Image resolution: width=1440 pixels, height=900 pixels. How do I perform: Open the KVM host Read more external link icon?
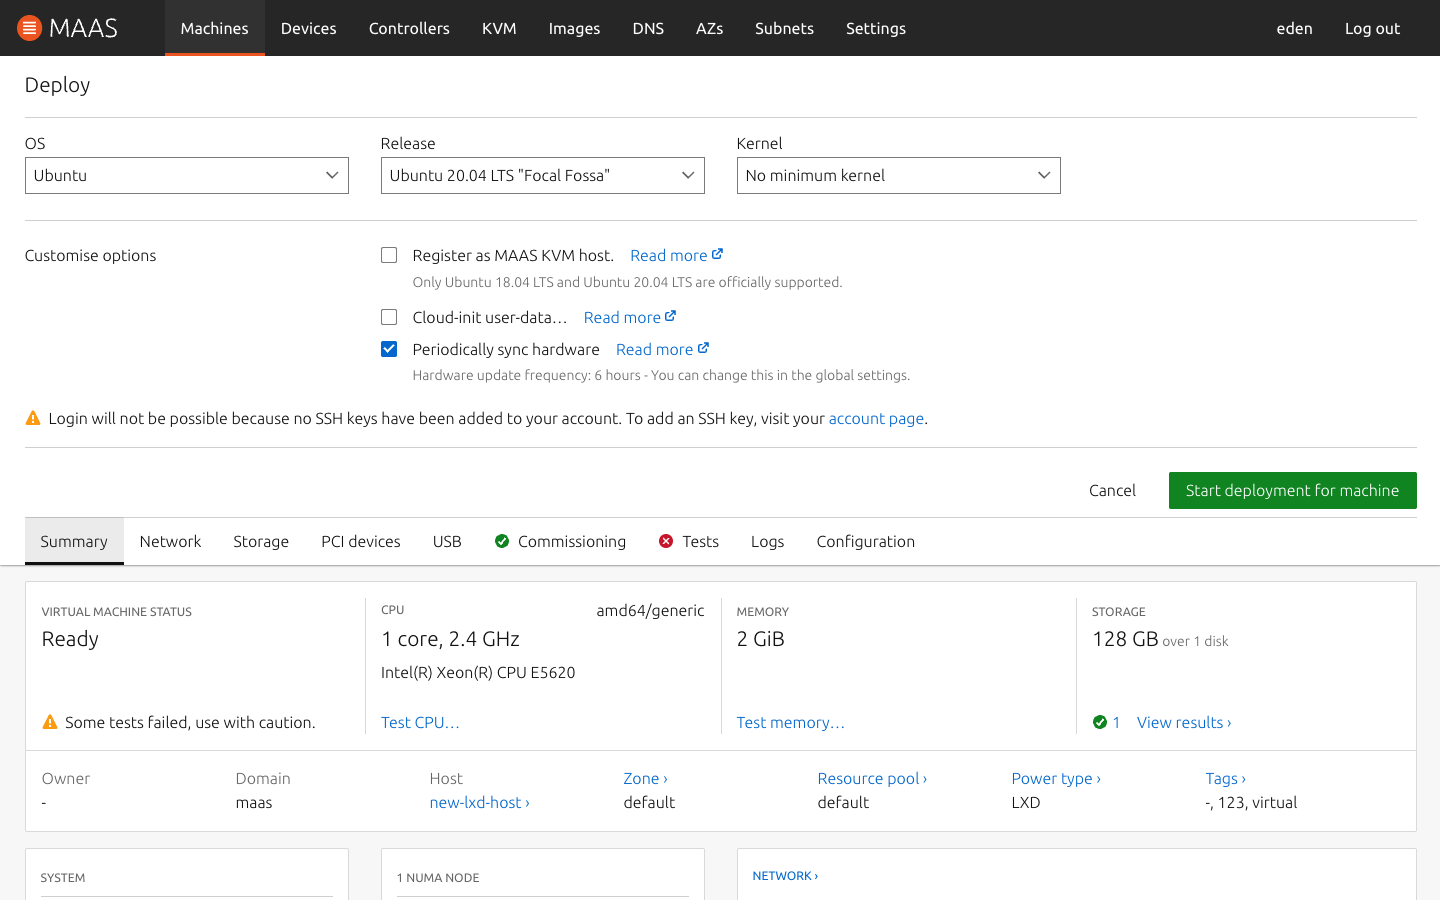[717, 254]
